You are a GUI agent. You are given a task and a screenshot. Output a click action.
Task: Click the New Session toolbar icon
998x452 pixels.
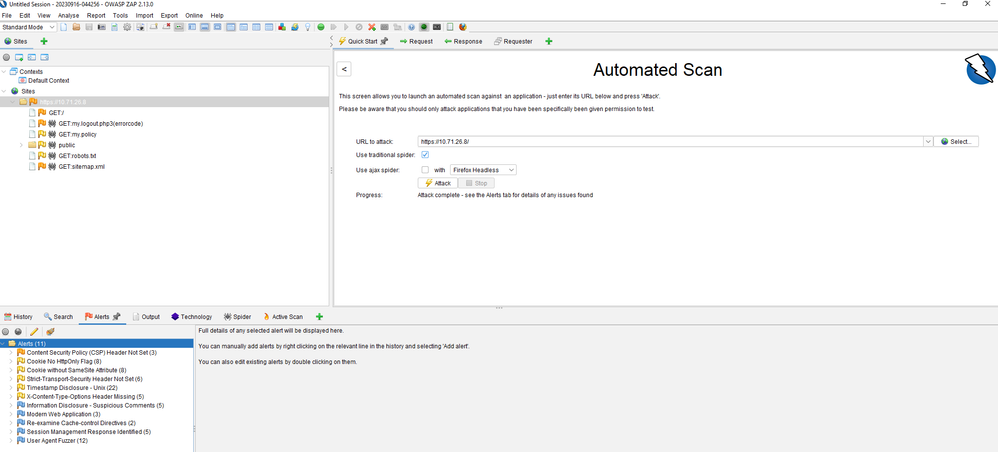click(x=63, y=27)
